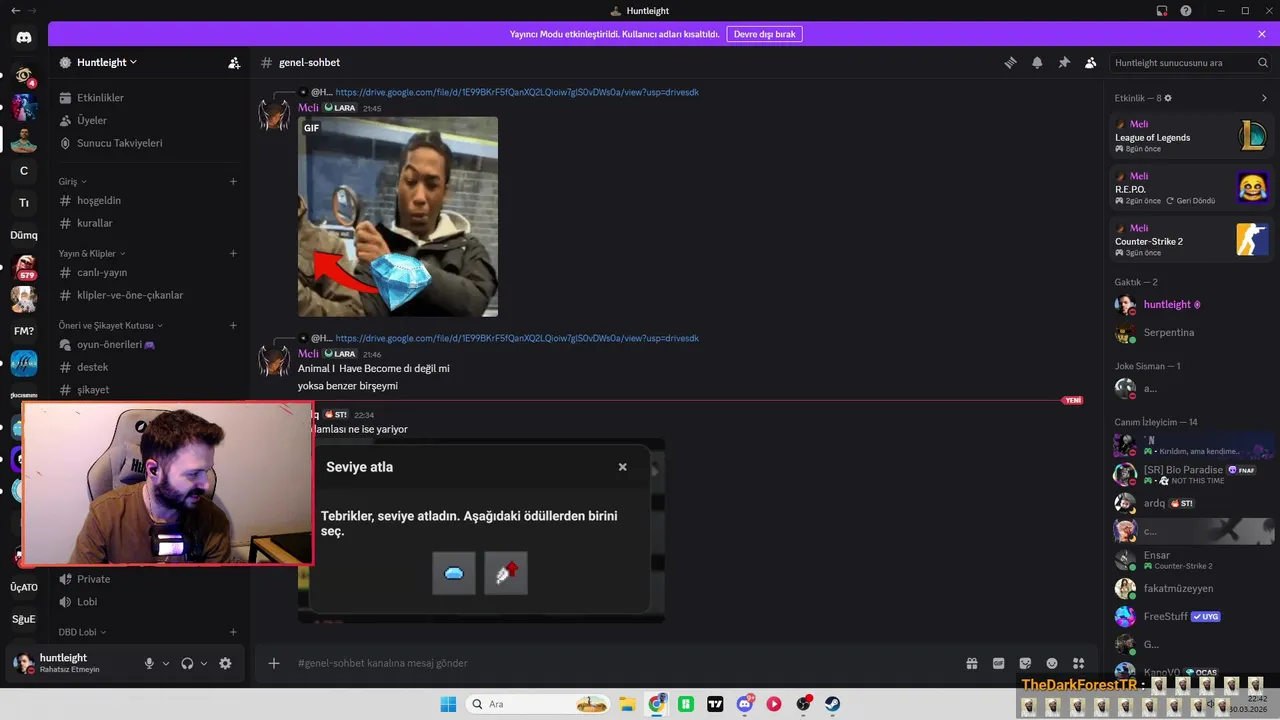
Task: Open Üyeler in the sidebar
Action: click(x=150, y=120)
